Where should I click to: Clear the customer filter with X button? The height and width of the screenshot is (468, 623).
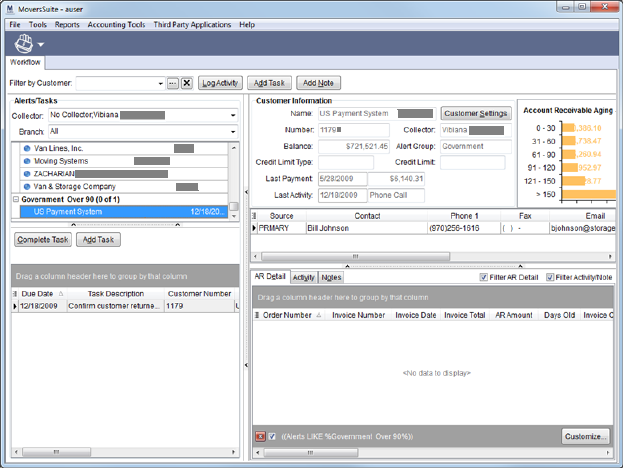186,83
